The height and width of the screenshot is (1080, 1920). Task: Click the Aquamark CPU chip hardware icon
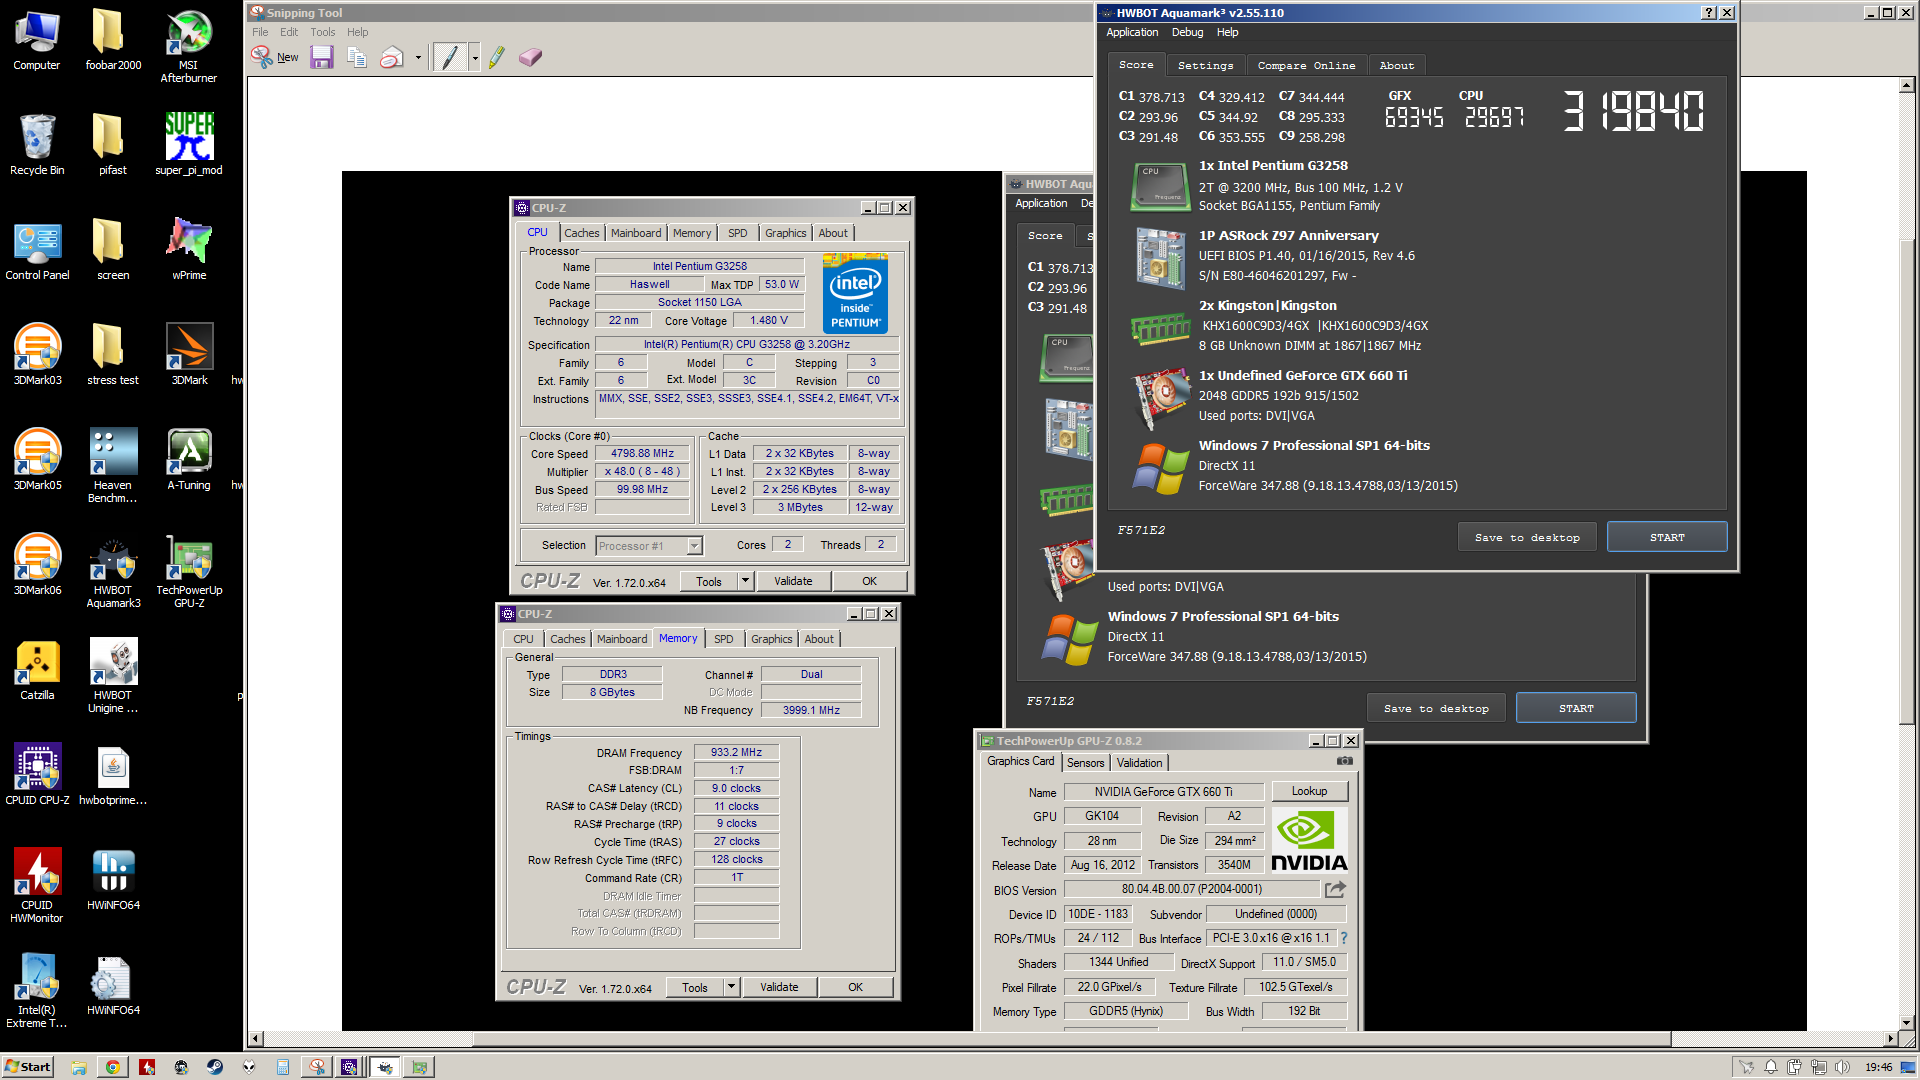(x=1160, y=187)
